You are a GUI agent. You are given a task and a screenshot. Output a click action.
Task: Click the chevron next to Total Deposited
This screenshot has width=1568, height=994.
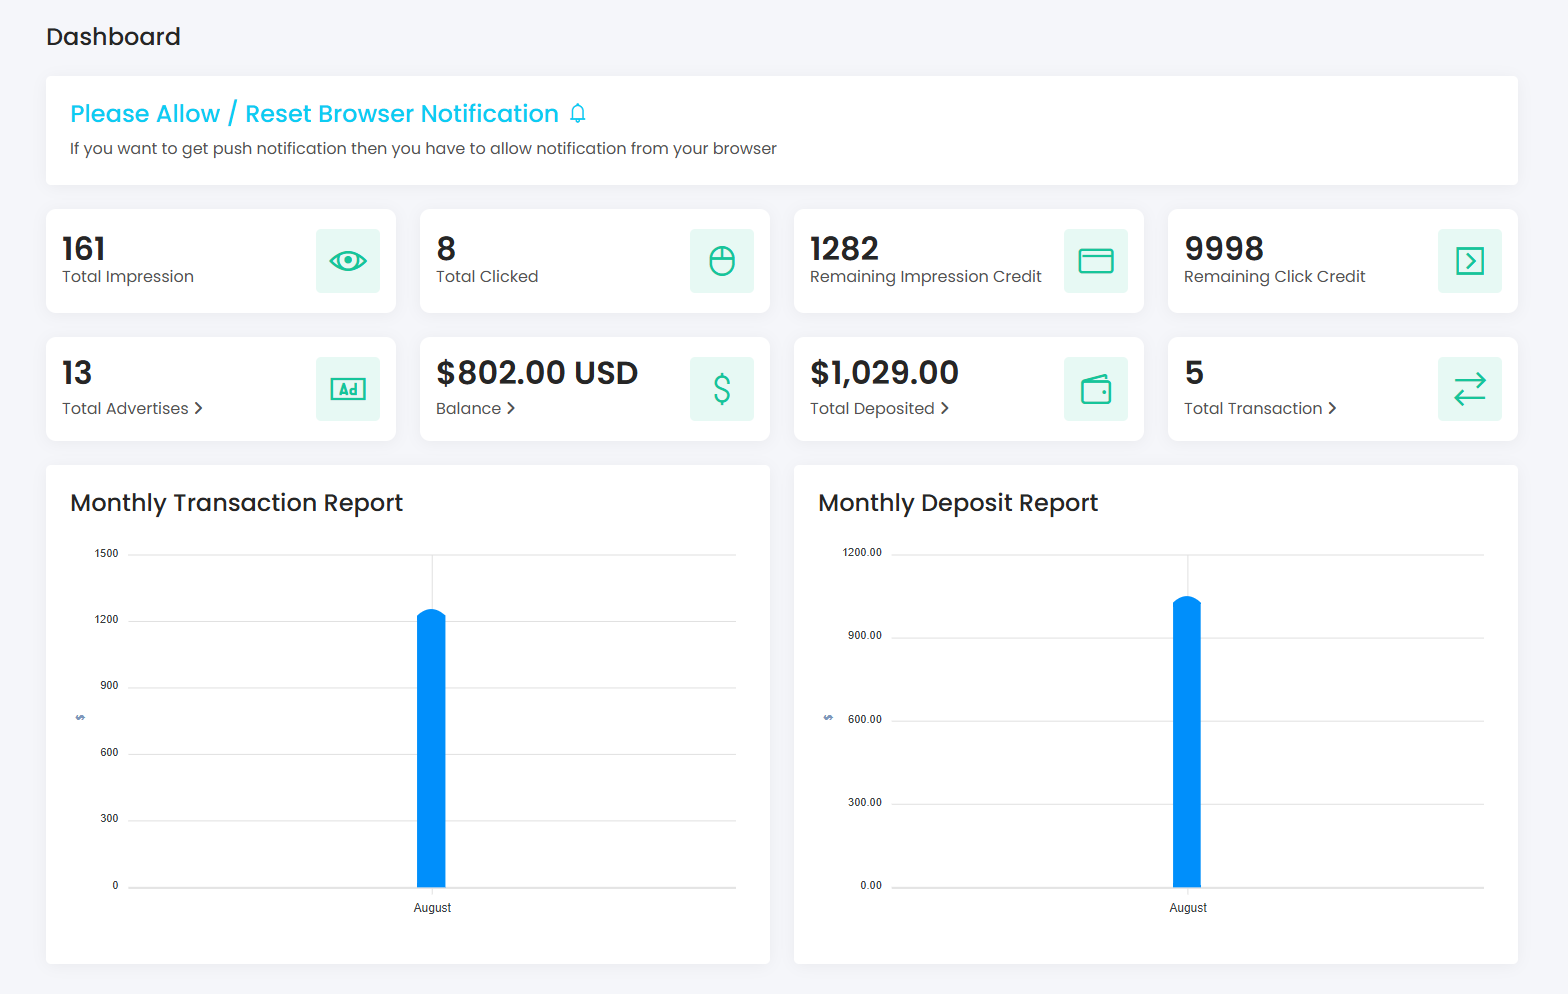945,408
